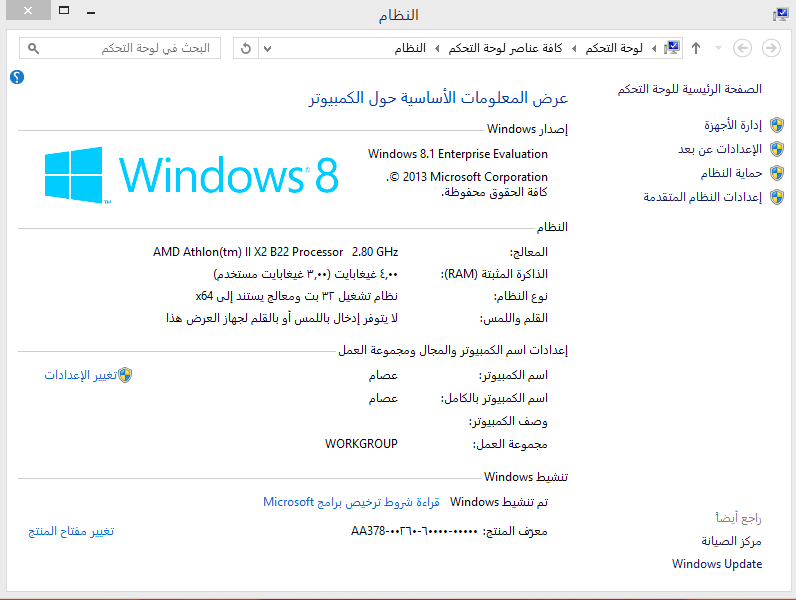The width and height of the screenshot is (796, 600).
Task: Open الإعدادات عن بعد link
Action: [720, 149]
